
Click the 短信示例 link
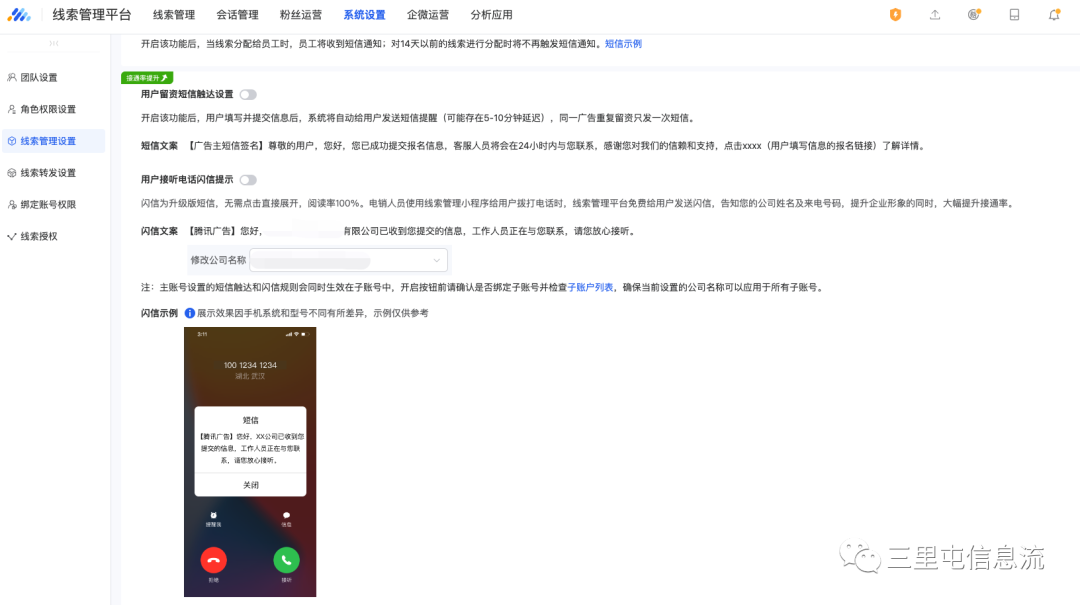tap(623, 44)
